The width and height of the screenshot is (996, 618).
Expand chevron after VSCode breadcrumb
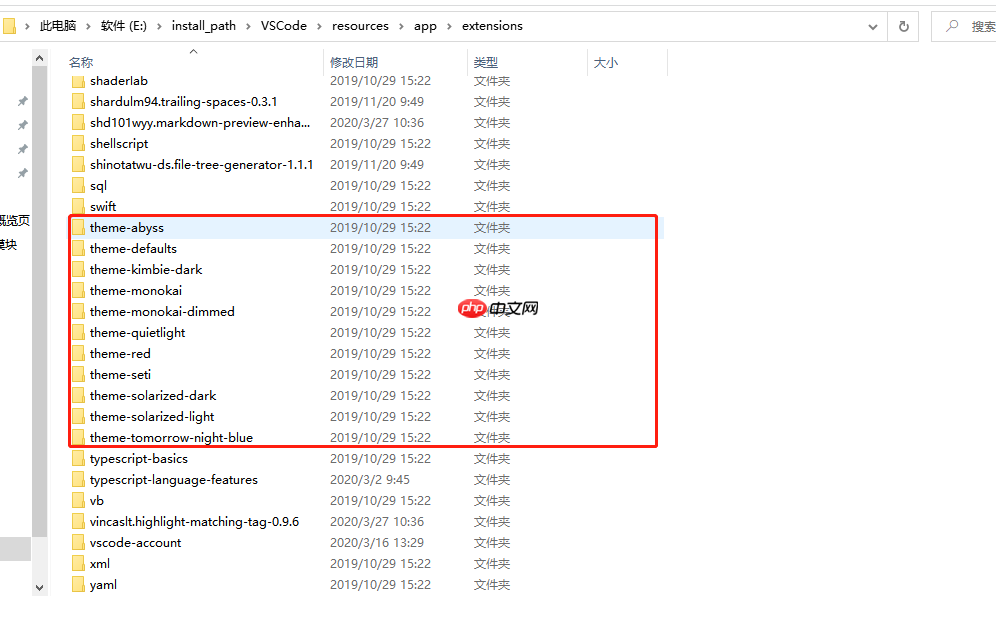[319, 27]
